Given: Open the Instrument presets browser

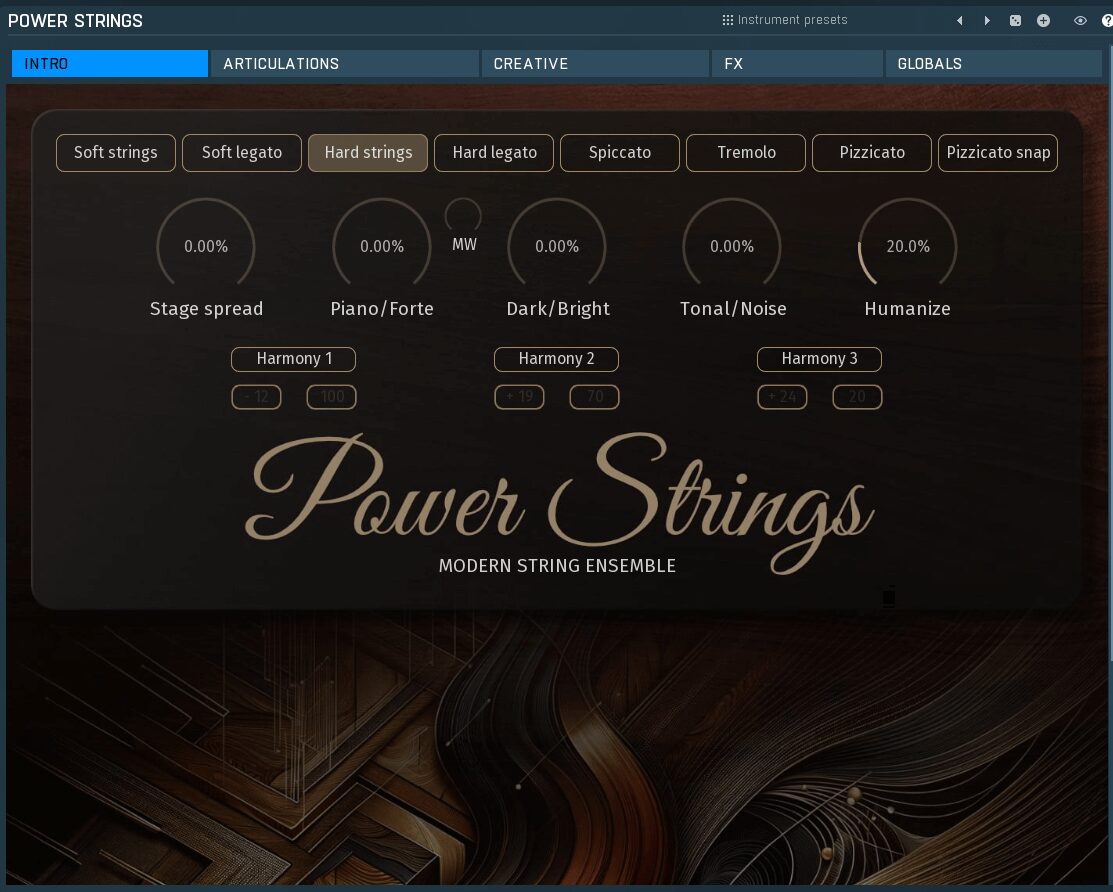Looking at the screenshot, I should pos(791,19).
